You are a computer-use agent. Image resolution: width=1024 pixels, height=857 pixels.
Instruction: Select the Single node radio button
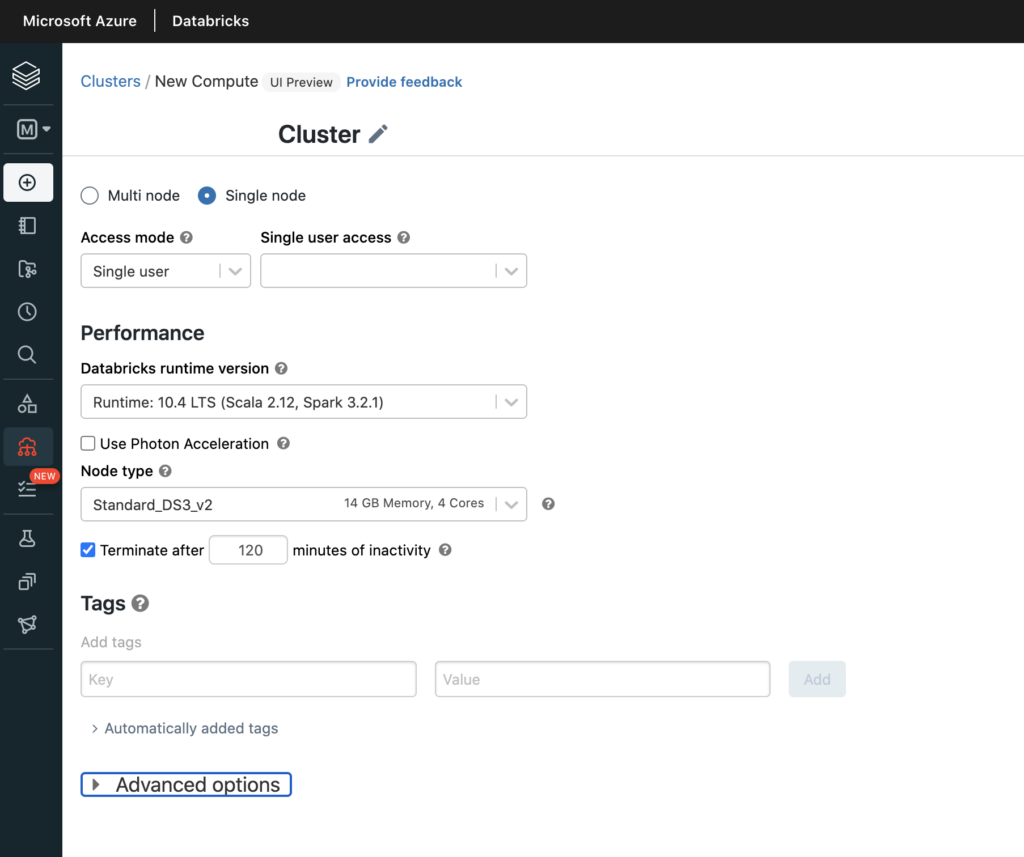coord(207,196)
